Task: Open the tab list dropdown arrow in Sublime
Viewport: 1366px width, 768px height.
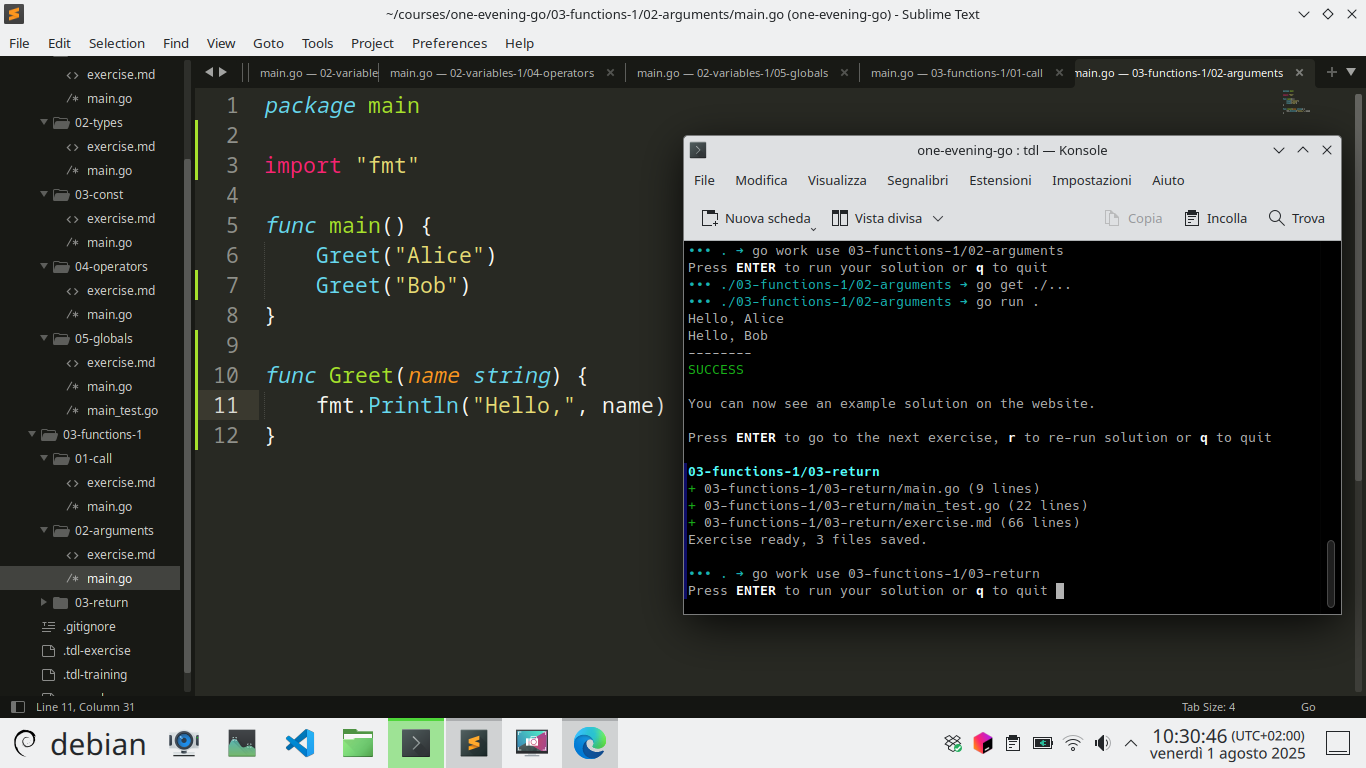Action: [1352, 72]
